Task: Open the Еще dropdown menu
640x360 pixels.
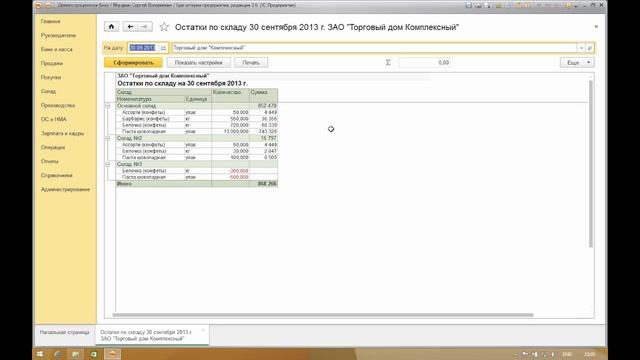Action: coord(577,62)
